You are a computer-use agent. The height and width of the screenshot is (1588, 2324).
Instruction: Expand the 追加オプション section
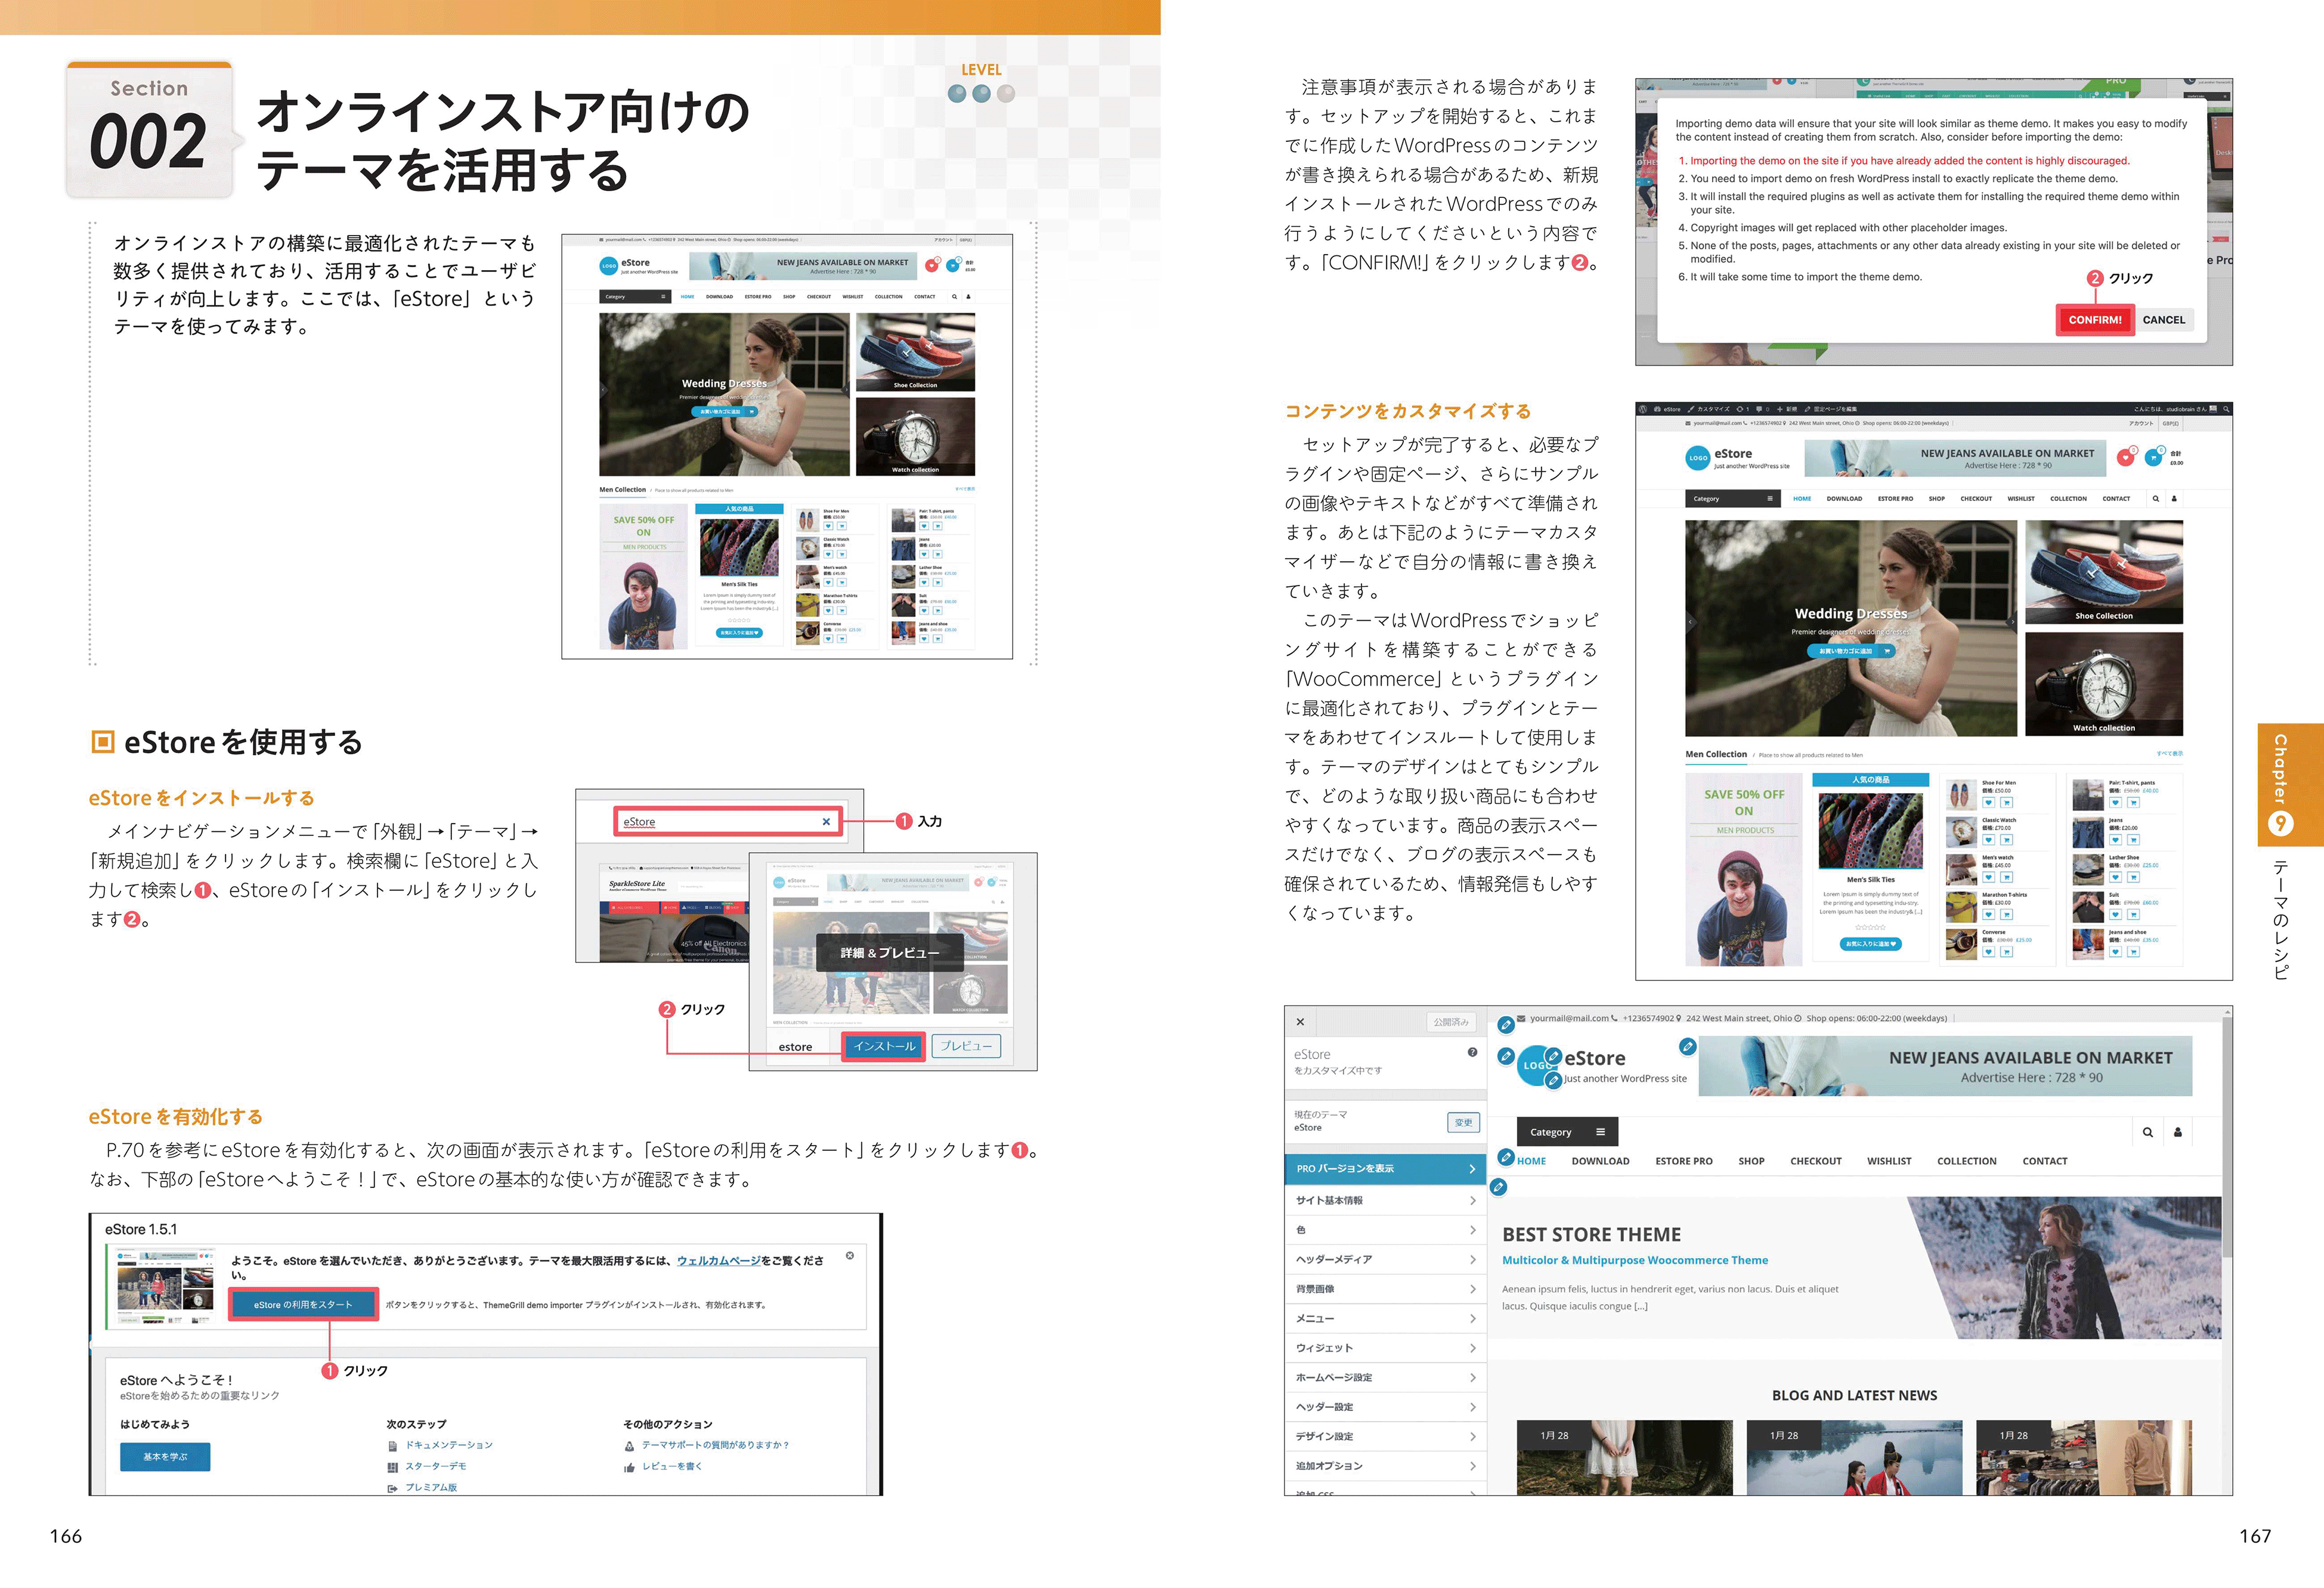click(x=1385, y=1465)
